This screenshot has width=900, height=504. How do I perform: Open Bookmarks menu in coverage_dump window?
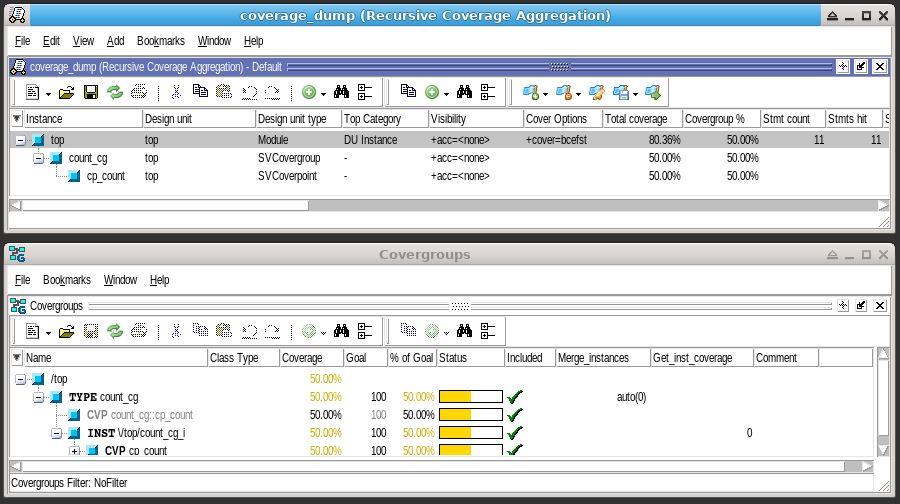click(161, 41)
